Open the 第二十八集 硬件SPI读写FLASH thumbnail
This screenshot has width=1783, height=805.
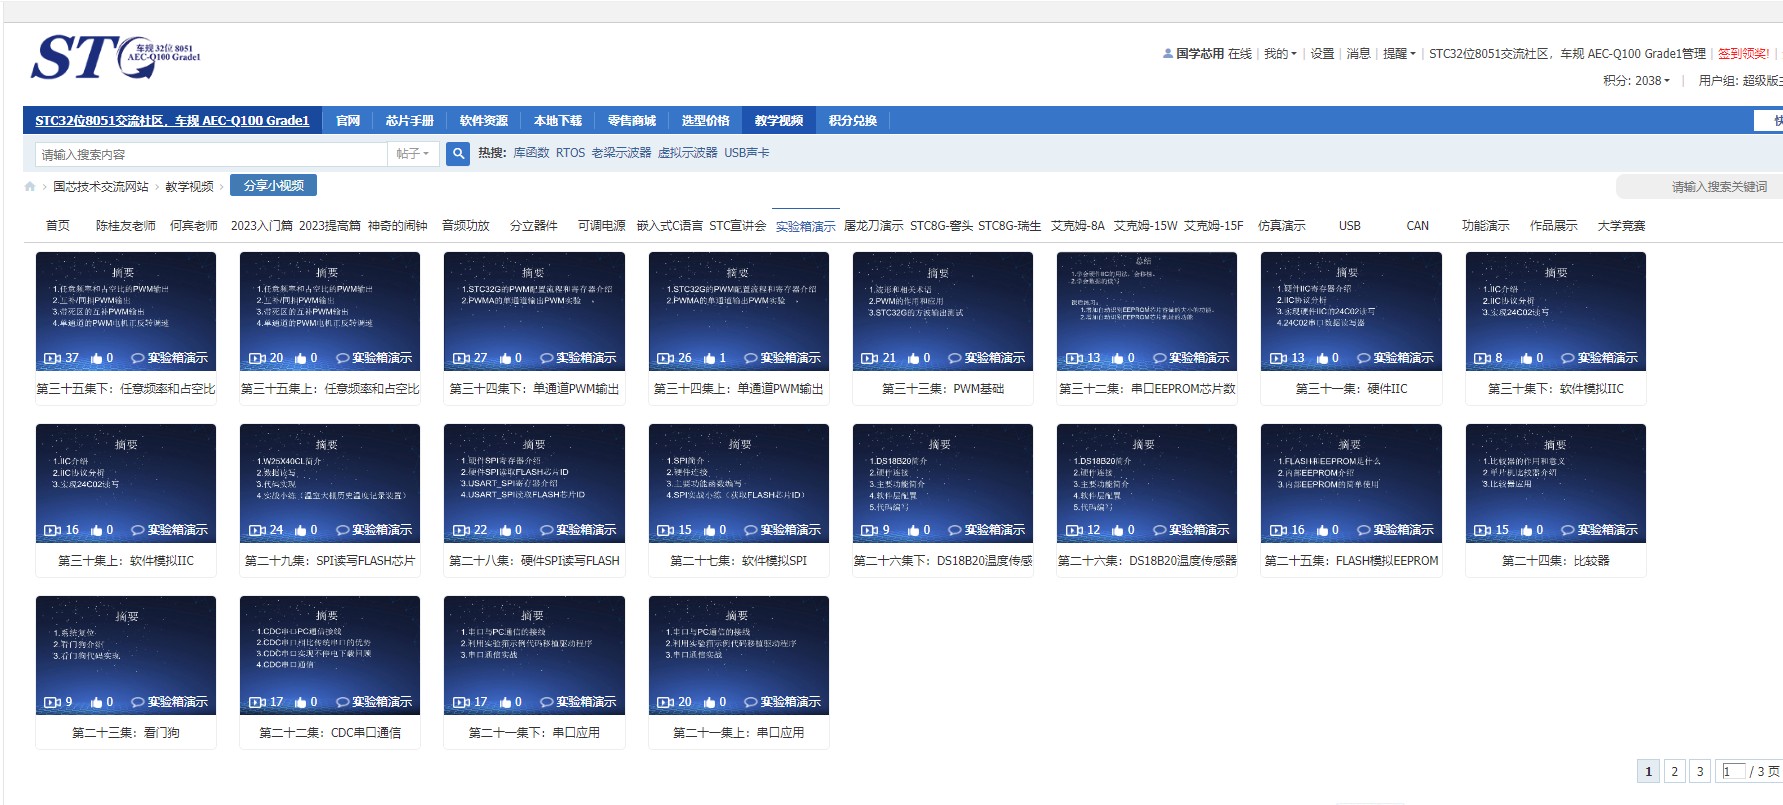pyautogui.click(x=535, y=483)
